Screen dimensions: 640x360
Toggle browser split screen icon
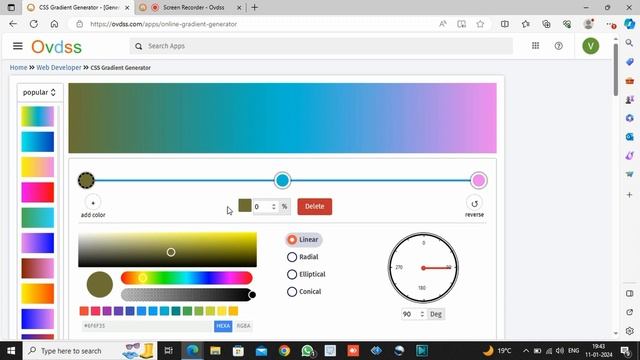(x=505, y=24)
